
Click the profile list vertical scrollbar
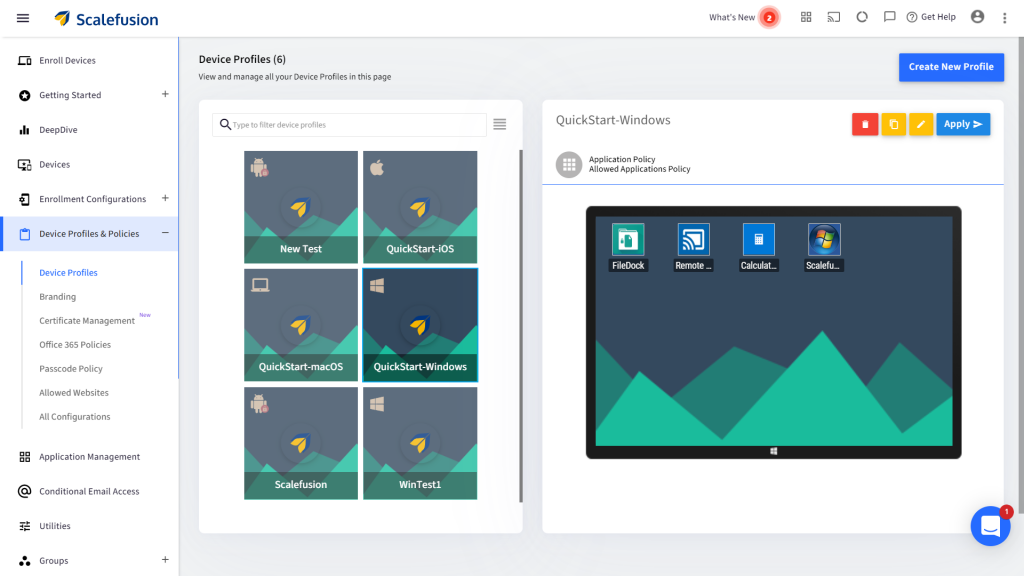click(x=520, y=326)
